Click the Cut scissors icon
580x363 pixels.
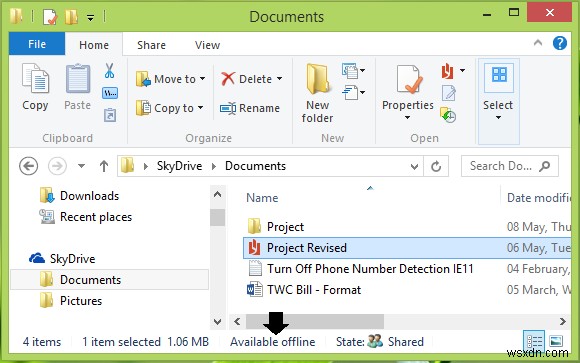point(109,70)
